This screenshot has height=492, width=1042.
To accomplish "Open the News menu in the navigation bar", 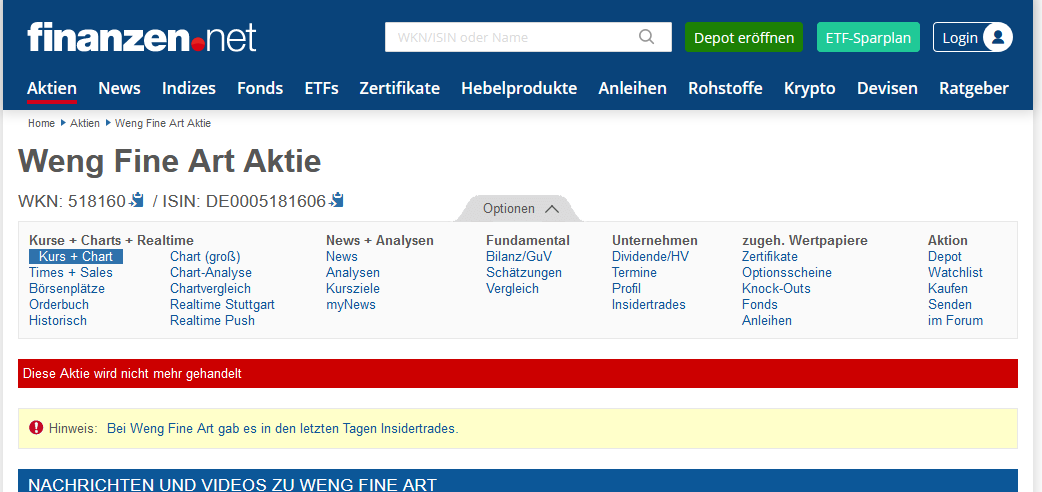I will point(120,88).
